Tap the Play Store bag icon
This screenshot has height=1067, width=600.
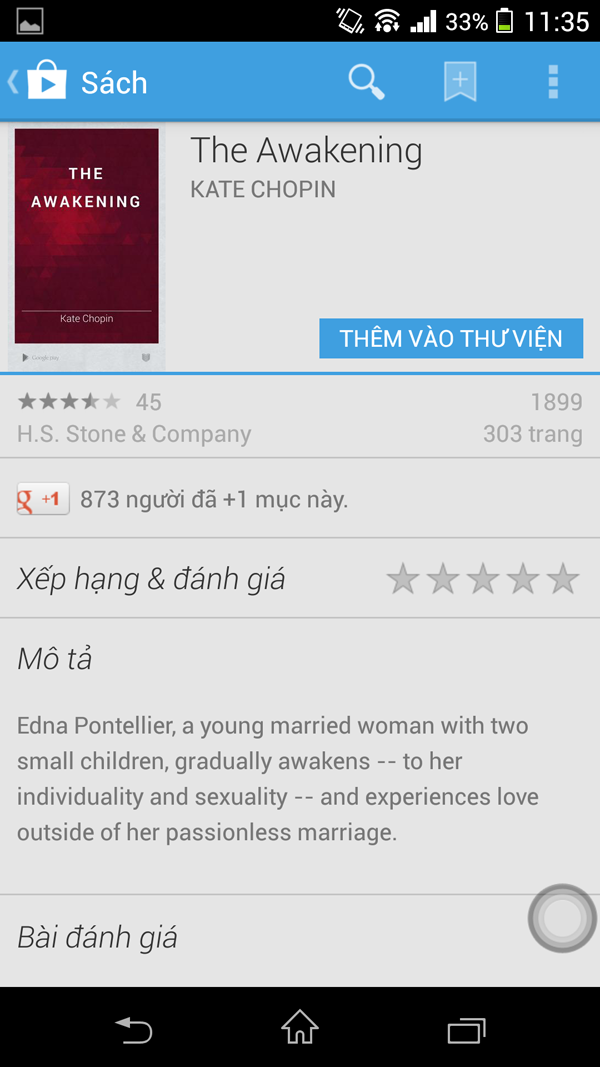(x=47, y=82)
